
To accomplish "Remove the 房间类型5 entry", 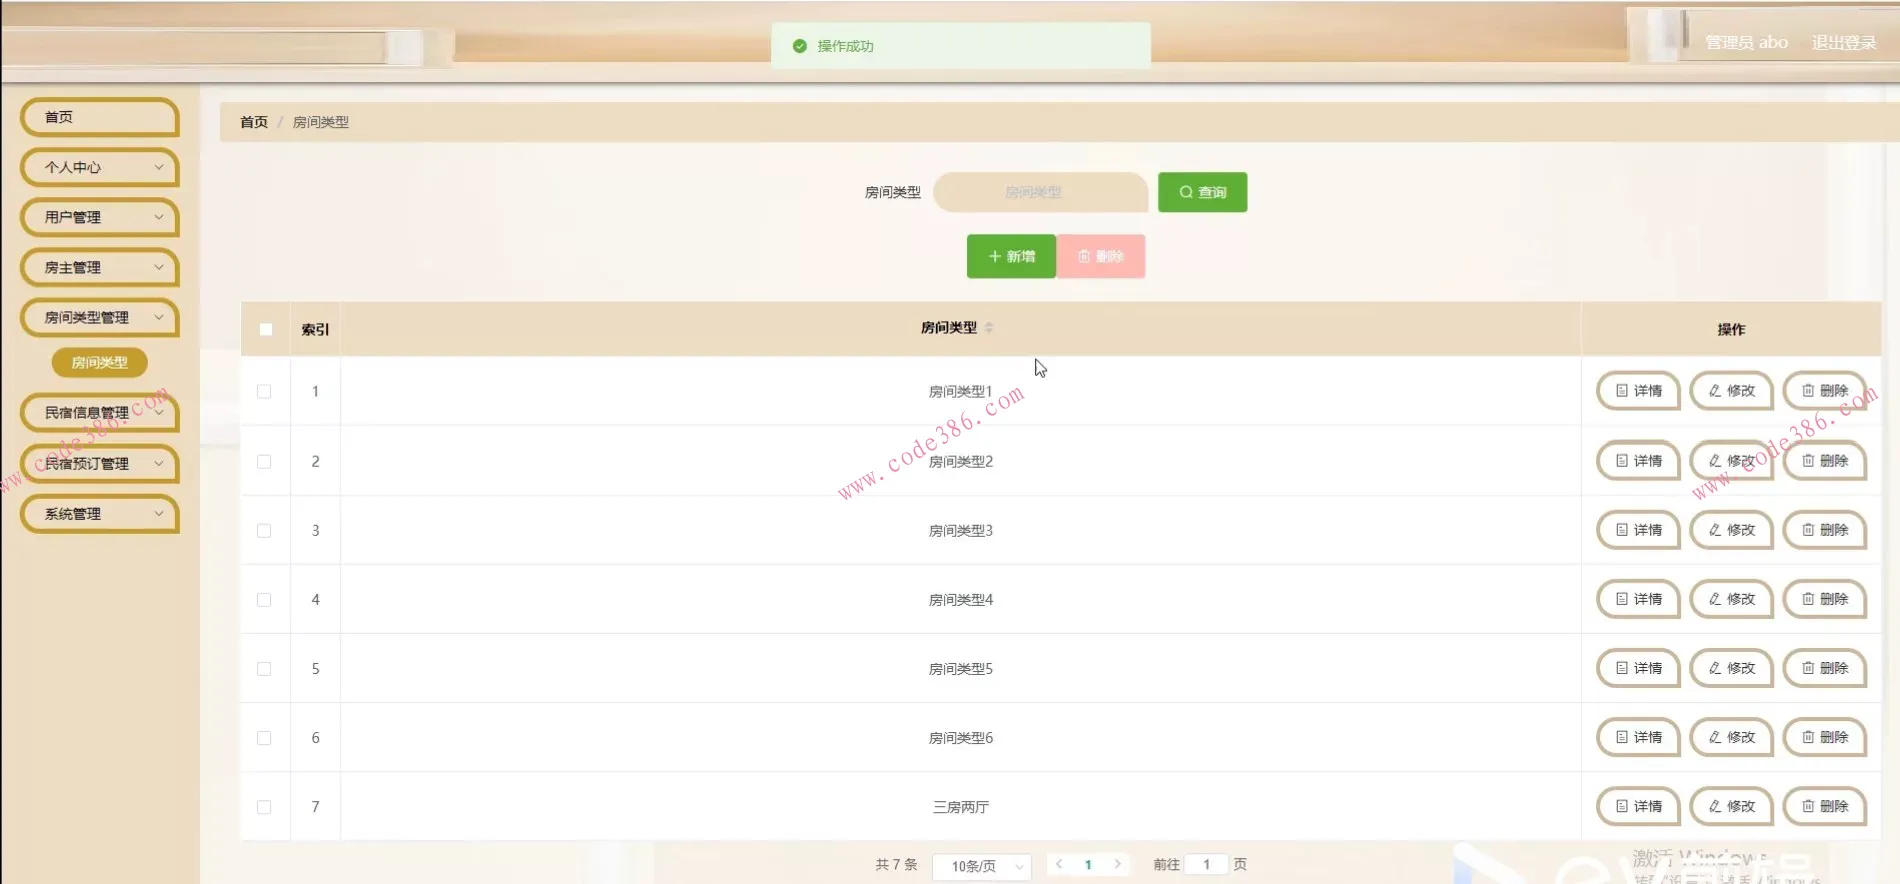I will pyautogui.click(x=1825, y=668).
